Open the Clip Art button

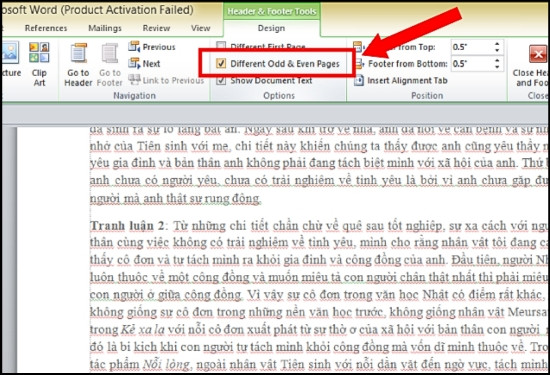click(x=39, y=64)
